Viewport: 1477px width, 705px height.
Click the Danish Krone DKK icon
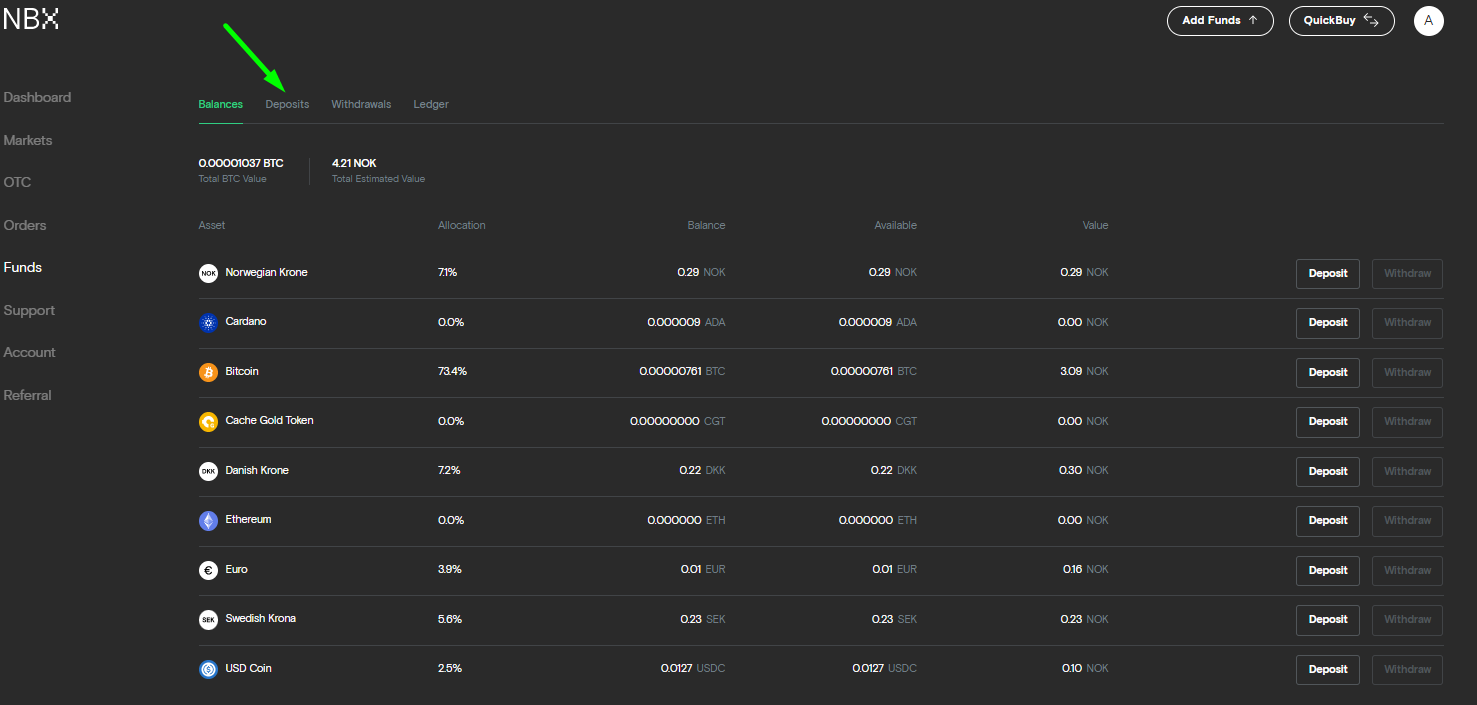pyautogui.click(x=208, y=471)
